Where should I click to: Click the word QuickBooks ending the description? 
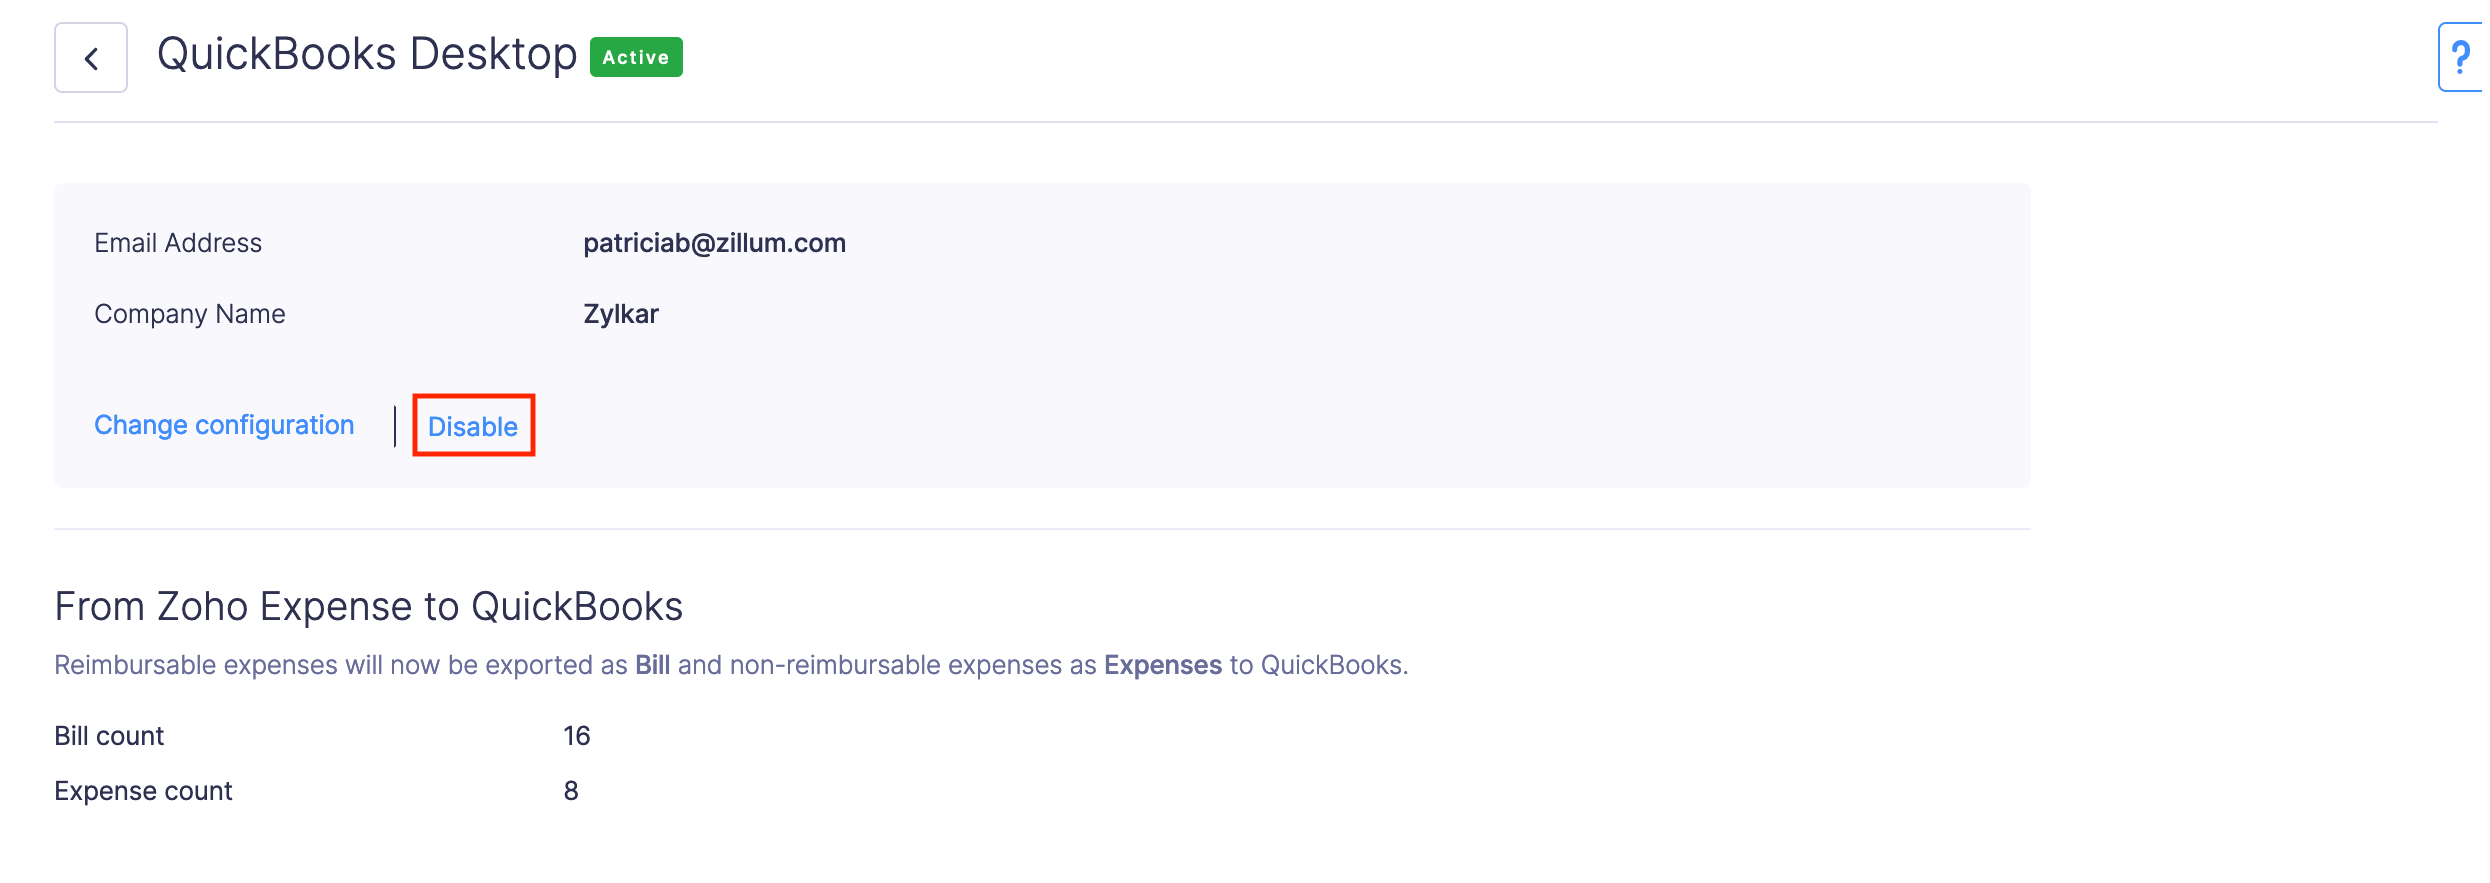click(x=1332, y=665)
